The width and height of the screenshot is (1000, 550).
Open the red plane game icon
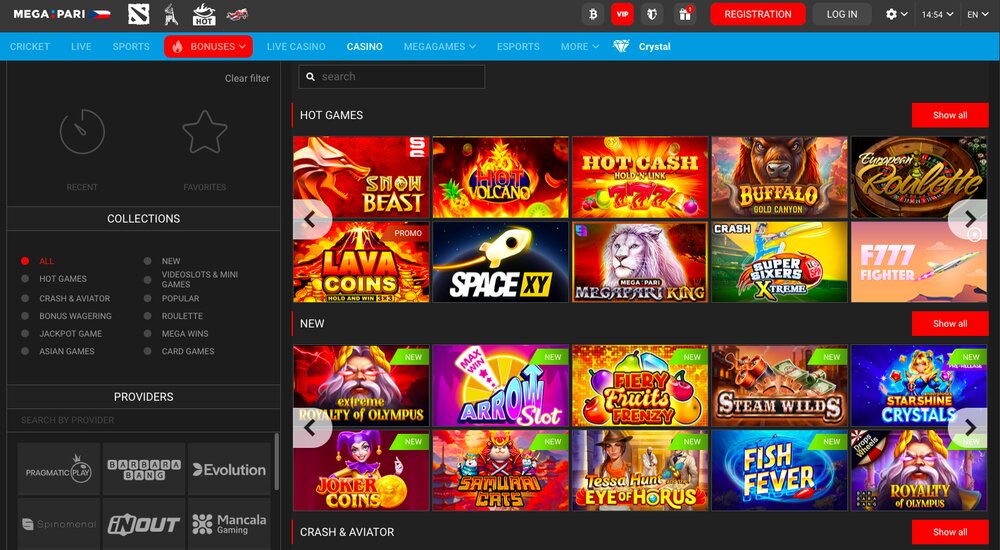point(237,14)
